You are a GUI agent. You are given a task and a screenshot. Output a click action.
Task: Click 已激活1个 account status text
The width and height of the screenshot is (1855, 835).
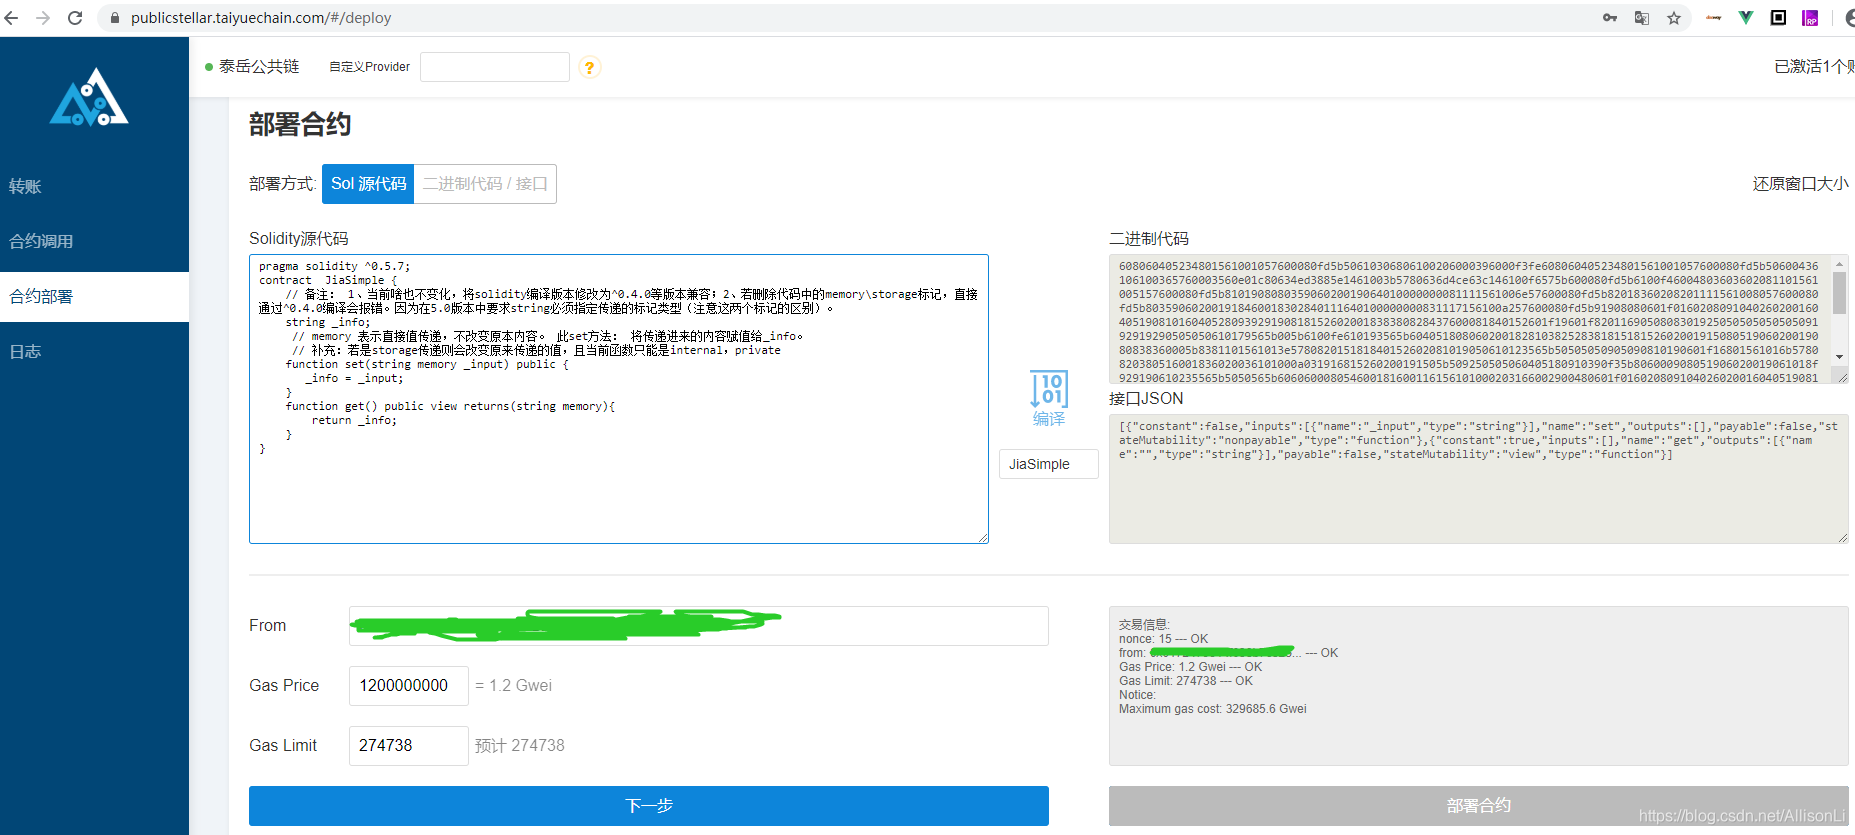(1814, 67)
